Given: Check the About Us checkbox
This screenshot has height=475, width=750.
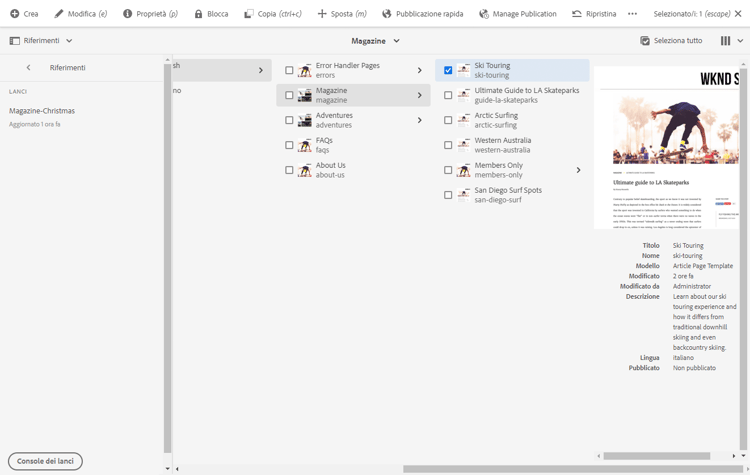Looking at the screenshot, I should 289,170.
